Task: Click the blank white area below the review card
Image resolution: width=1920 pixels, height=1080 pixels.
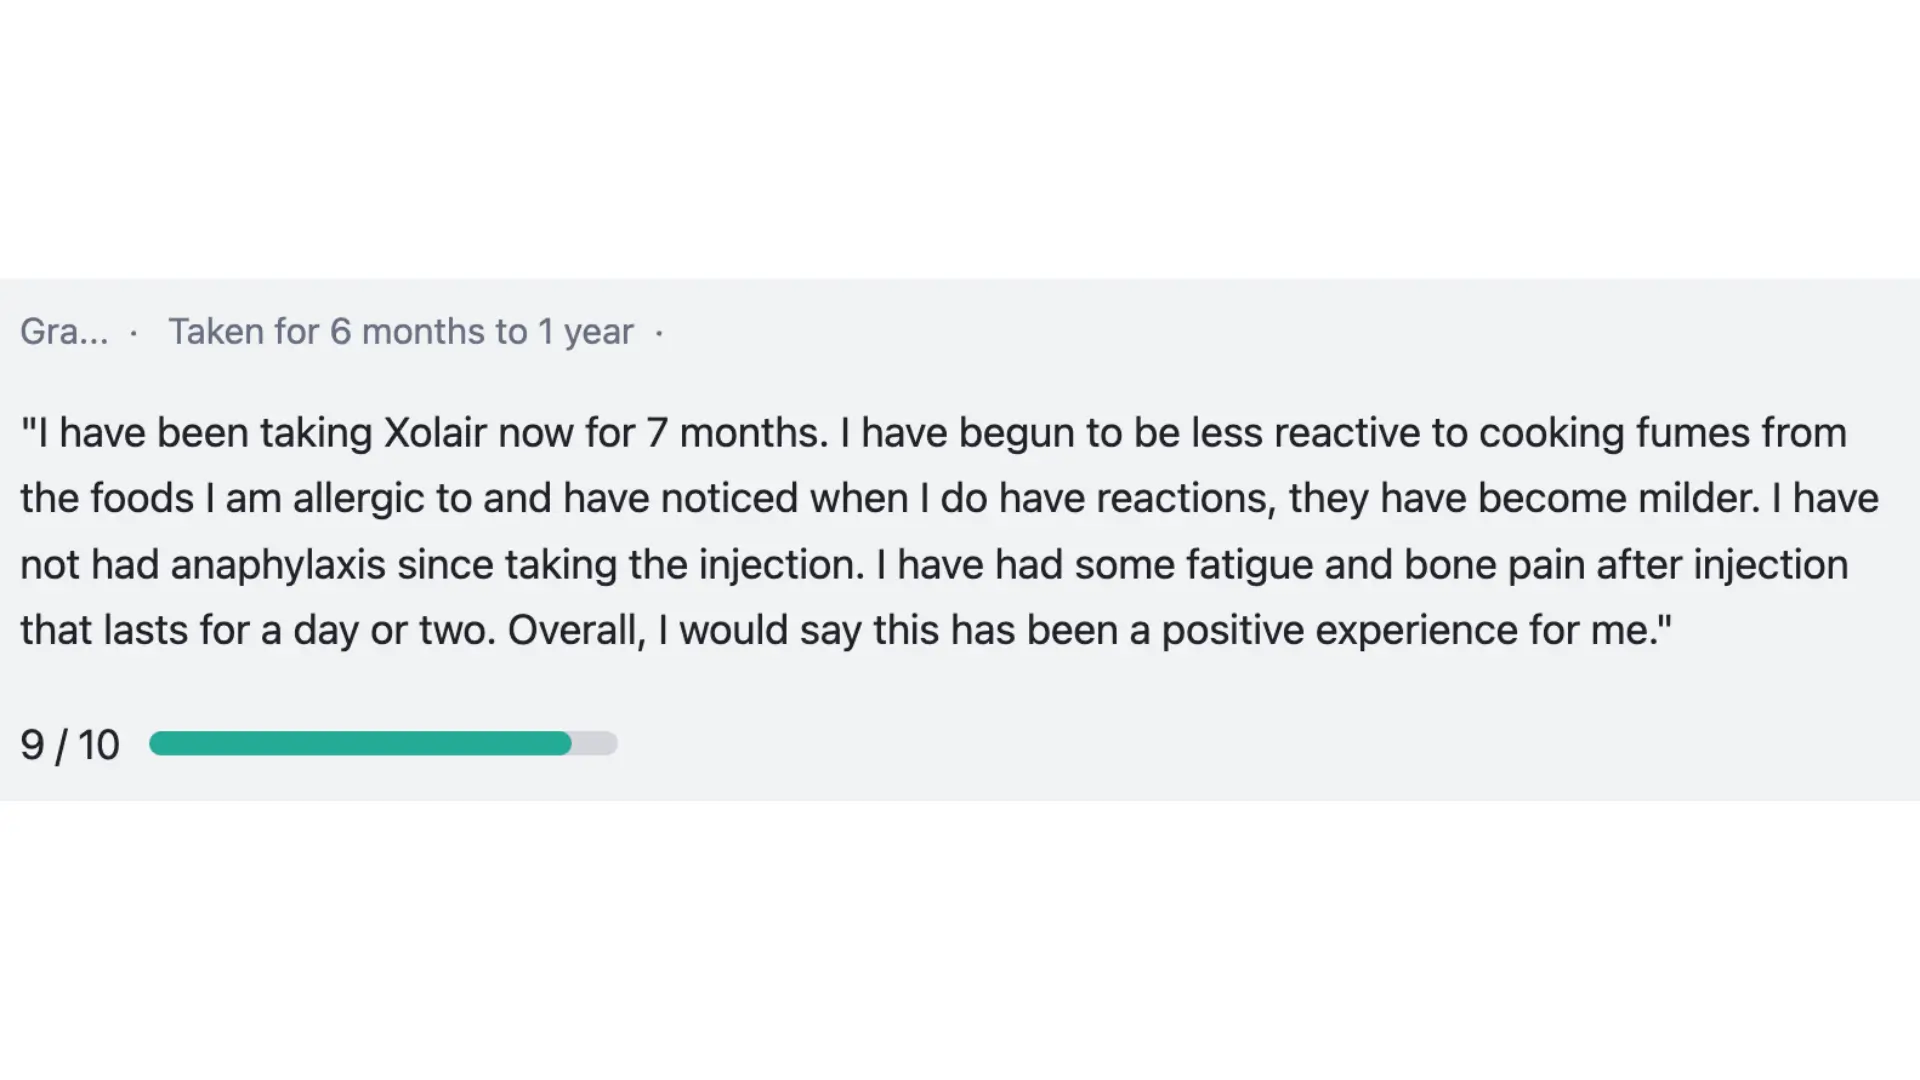Action: coord(960,940)
